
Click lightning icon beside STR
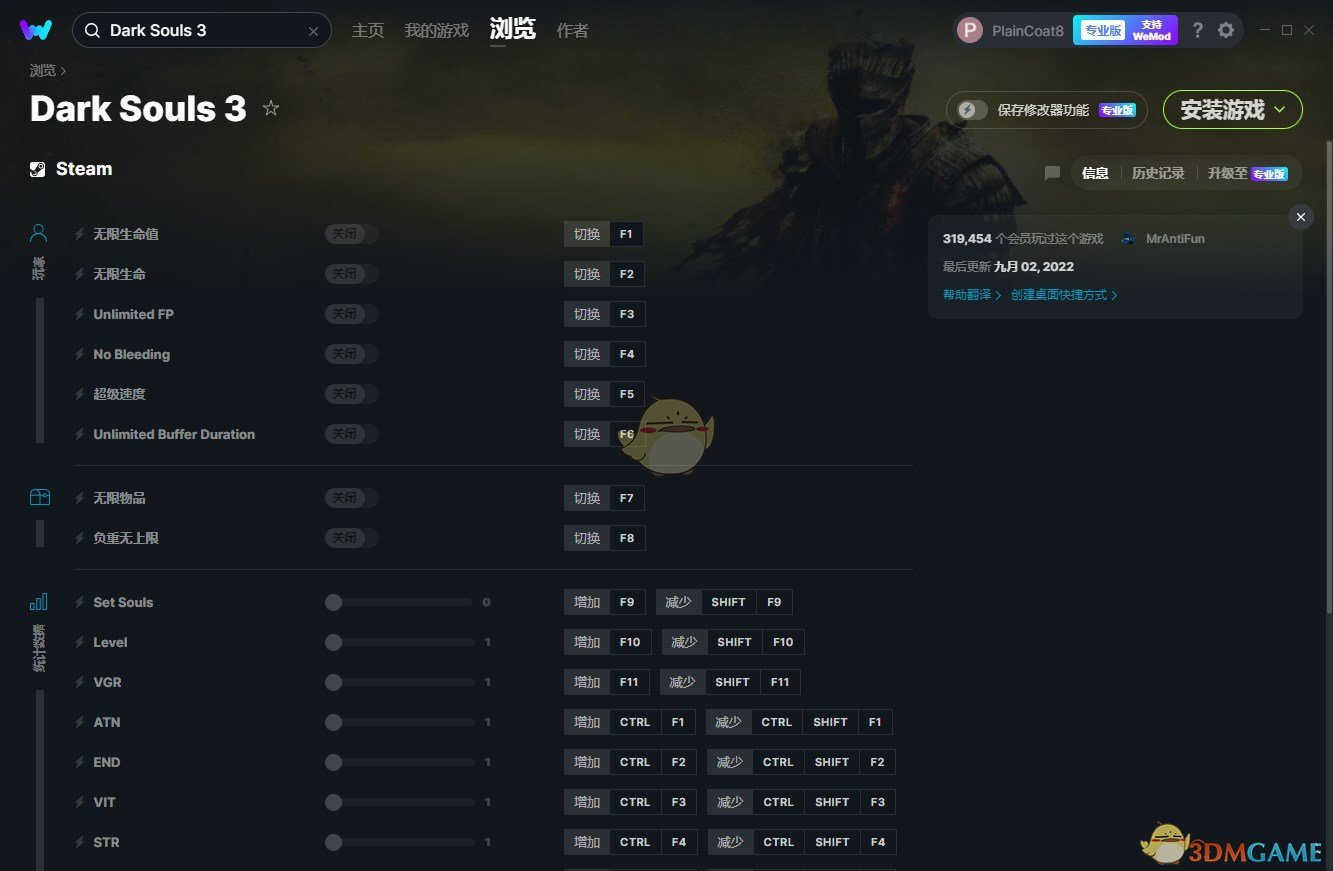click(80, 842)
